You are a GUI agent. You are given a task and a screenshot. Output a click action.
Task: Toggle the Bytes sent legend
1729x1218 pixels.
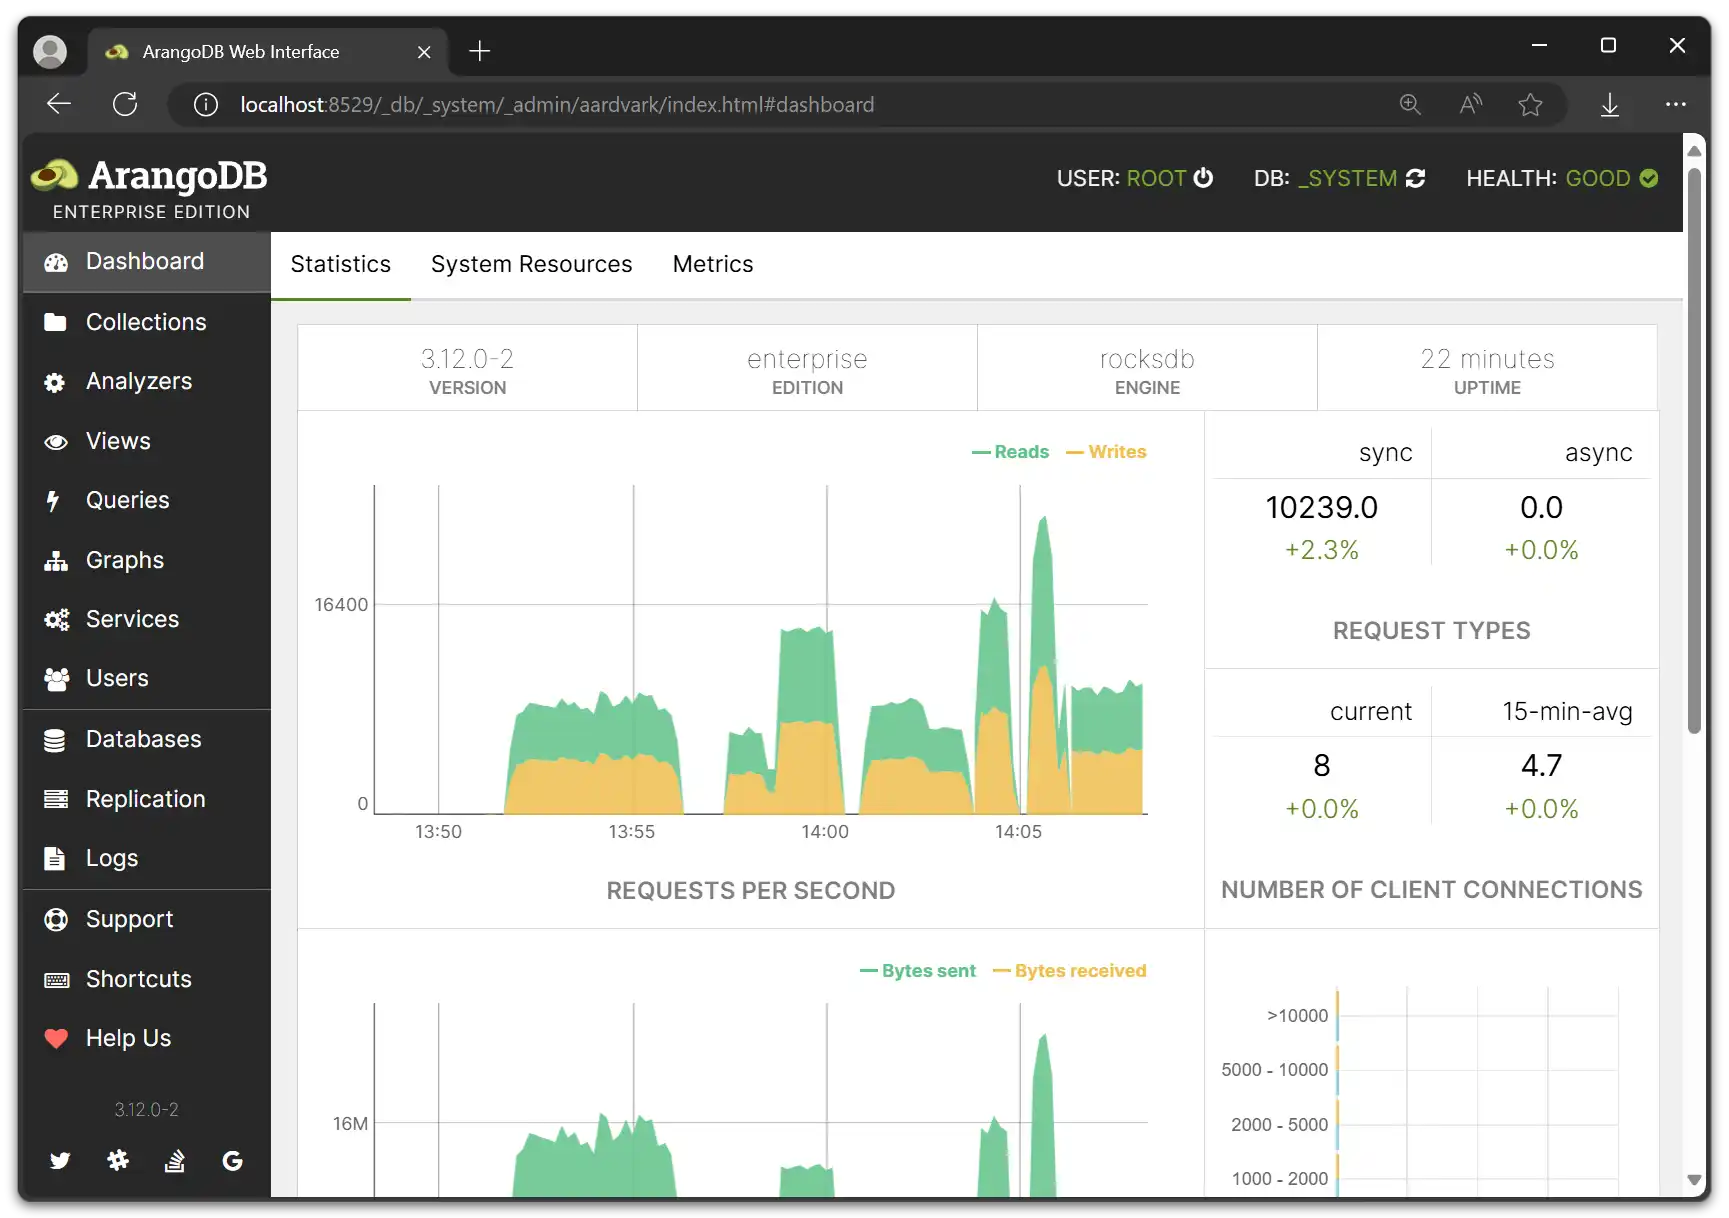point(918,971)
